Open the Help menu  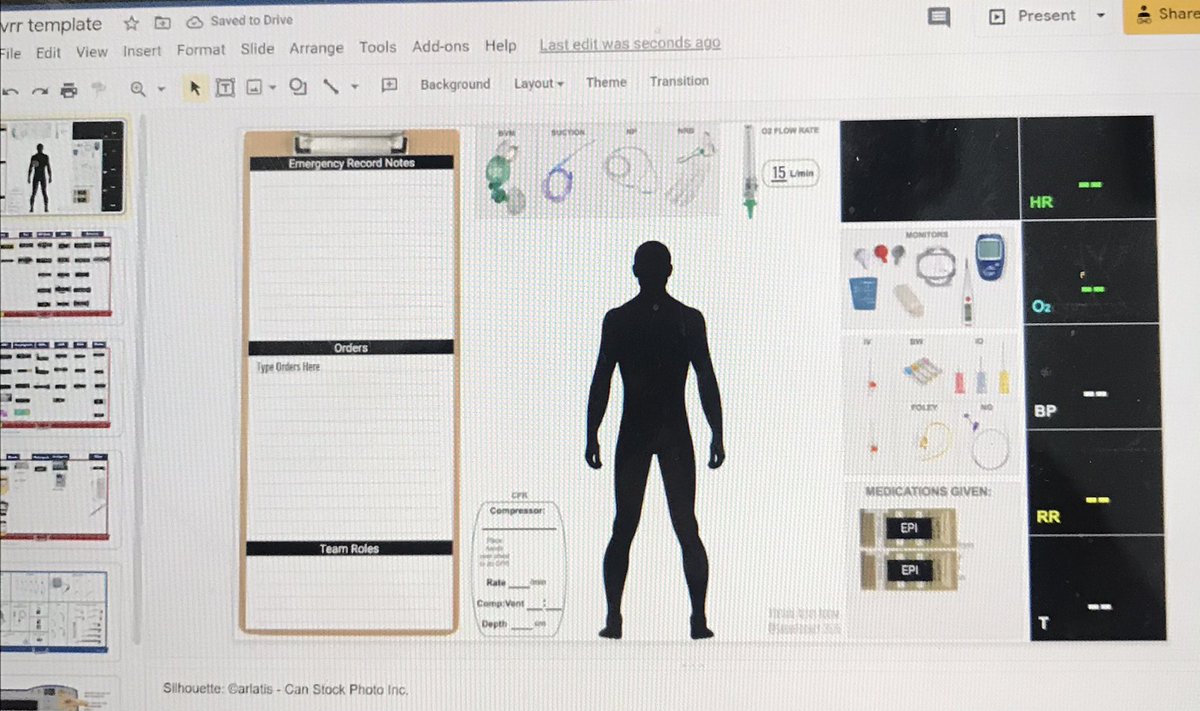tap(500, 45)
